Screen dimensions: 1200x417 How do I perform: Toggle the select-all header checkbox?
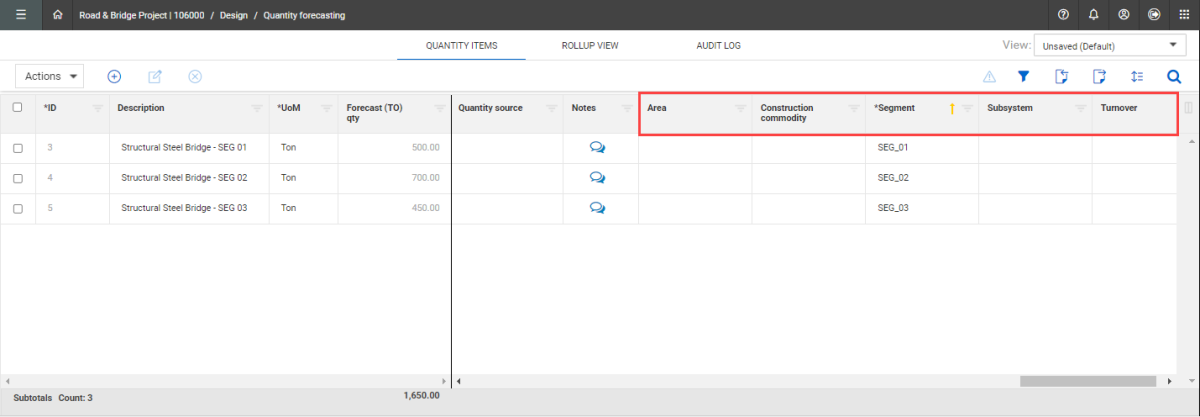coord(18,108)
